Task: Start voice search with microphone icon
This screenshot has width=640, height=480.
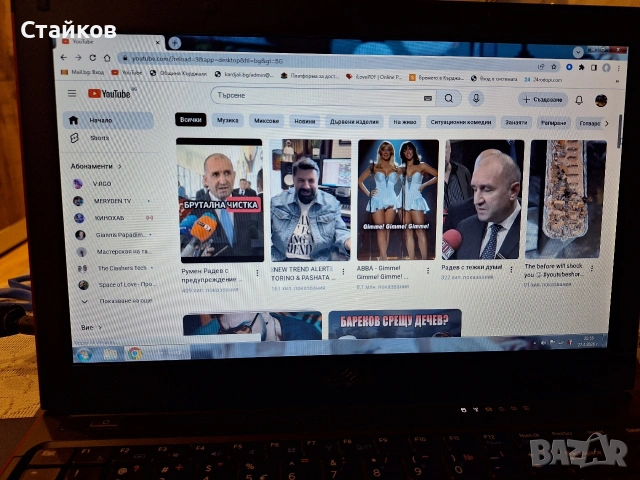Action: click(x=476, y=98)
